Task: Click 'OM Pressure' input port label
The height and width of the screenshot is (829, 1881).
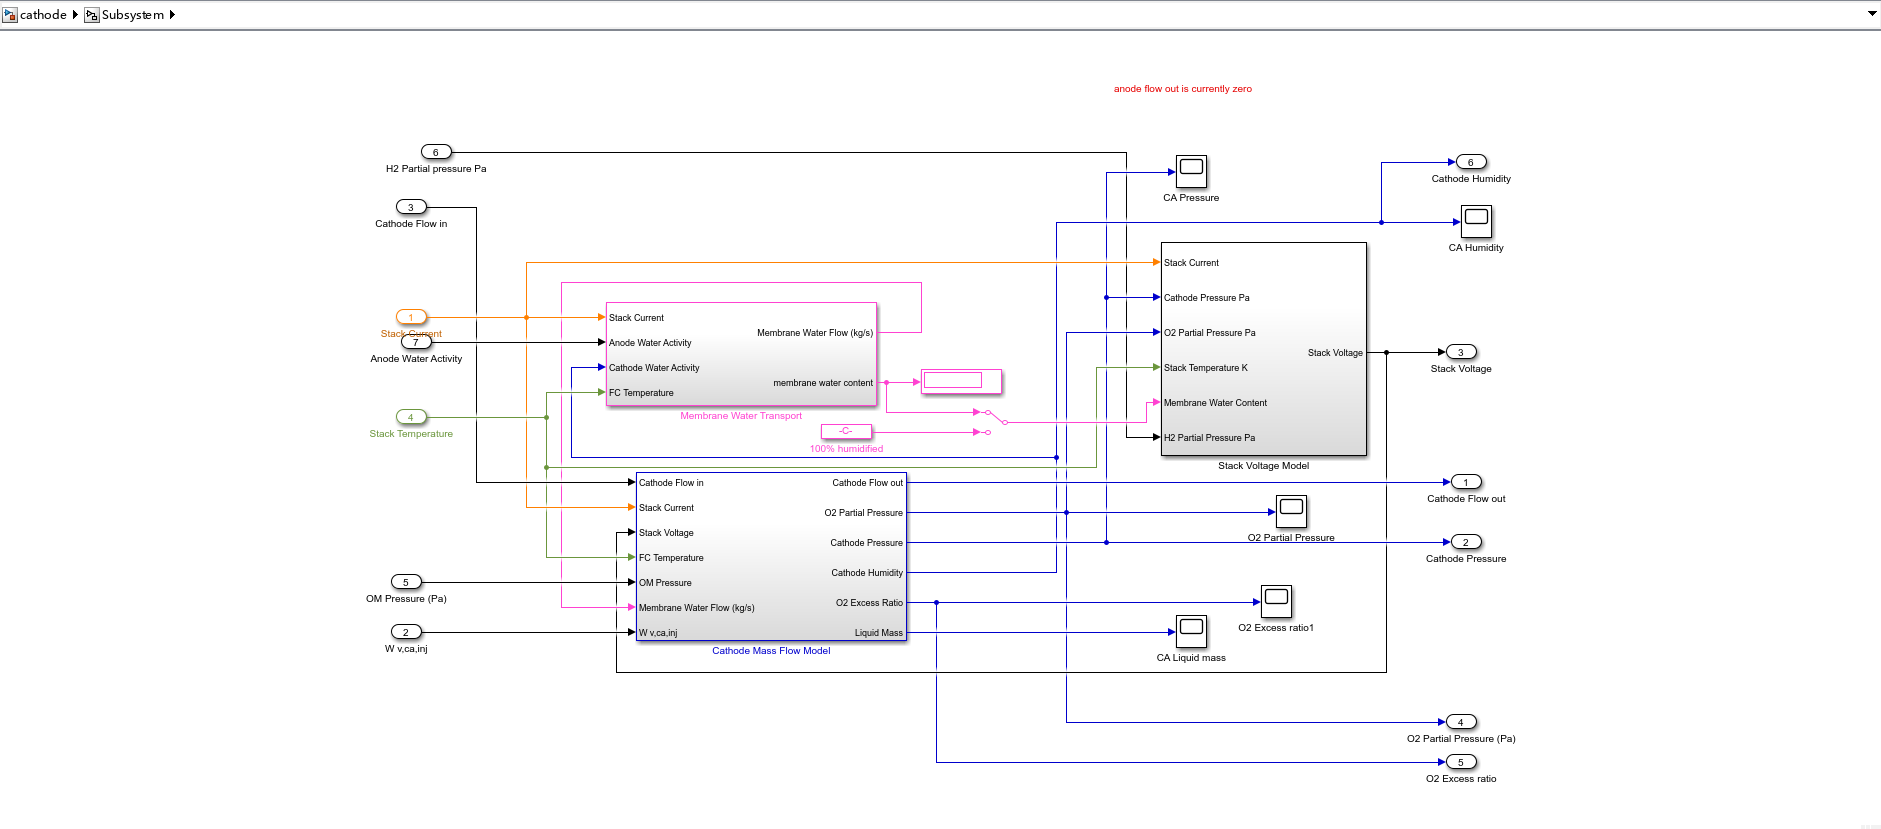Action: pyautogui.click(x=665, y=583)
